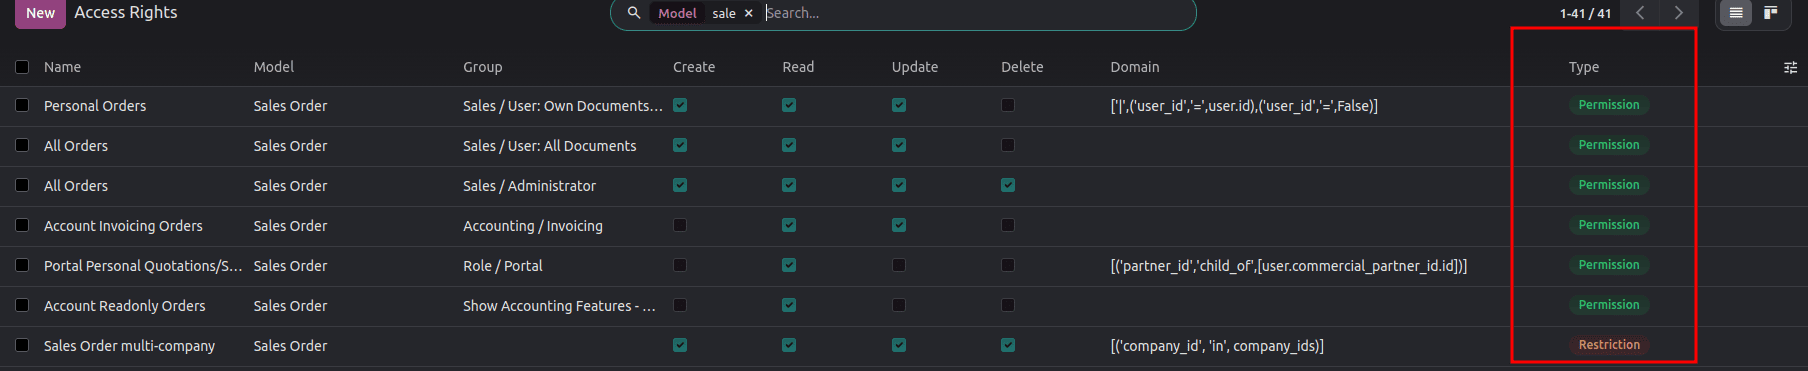Click the search magnifier icon
The height and width of the screenshot is (371, 1808).
pos(634,13)
